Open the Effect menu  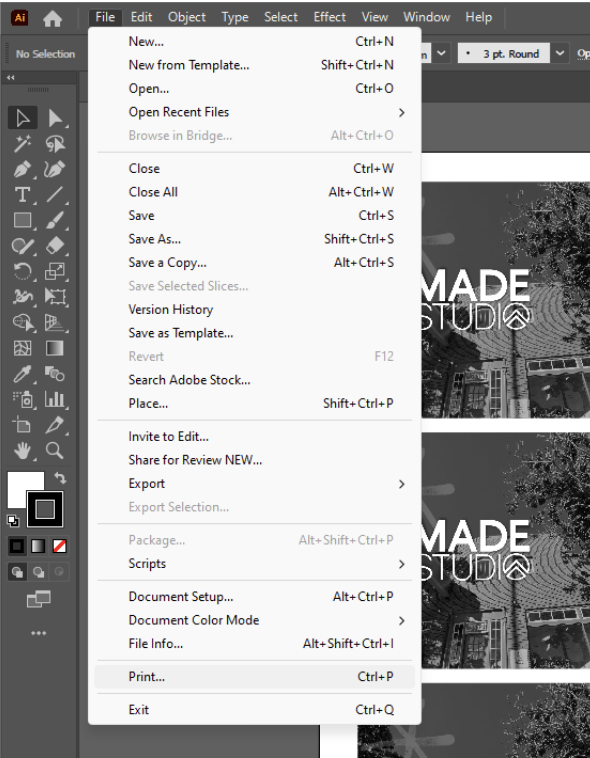[330, 17]
